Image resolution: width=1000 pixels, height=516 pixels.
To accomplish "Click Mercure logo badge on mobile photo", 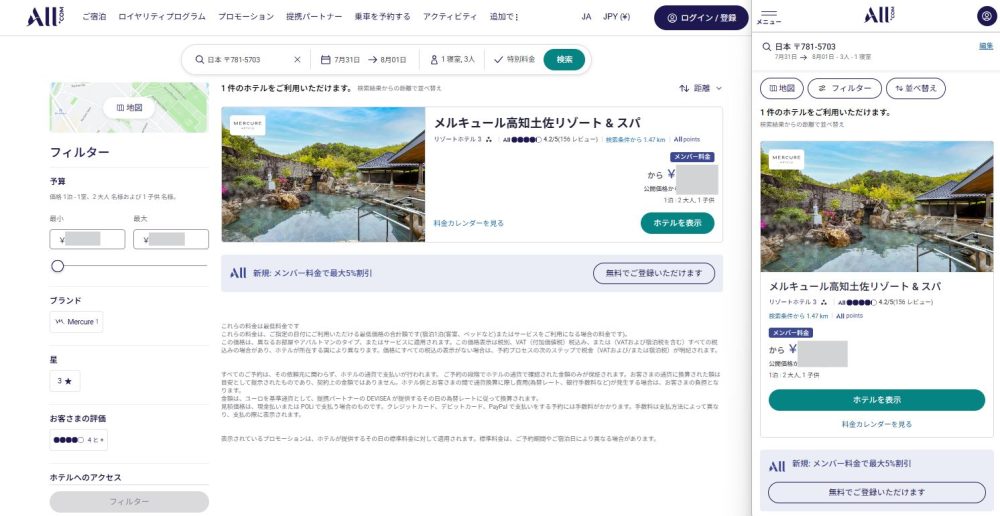I will coord(786,159).
